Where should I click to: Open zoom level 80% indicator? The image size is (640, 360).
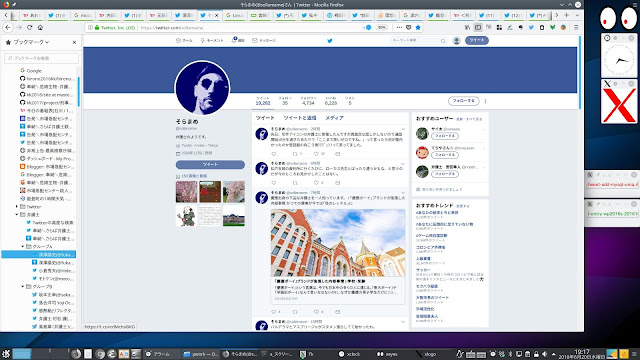point(381,27)
